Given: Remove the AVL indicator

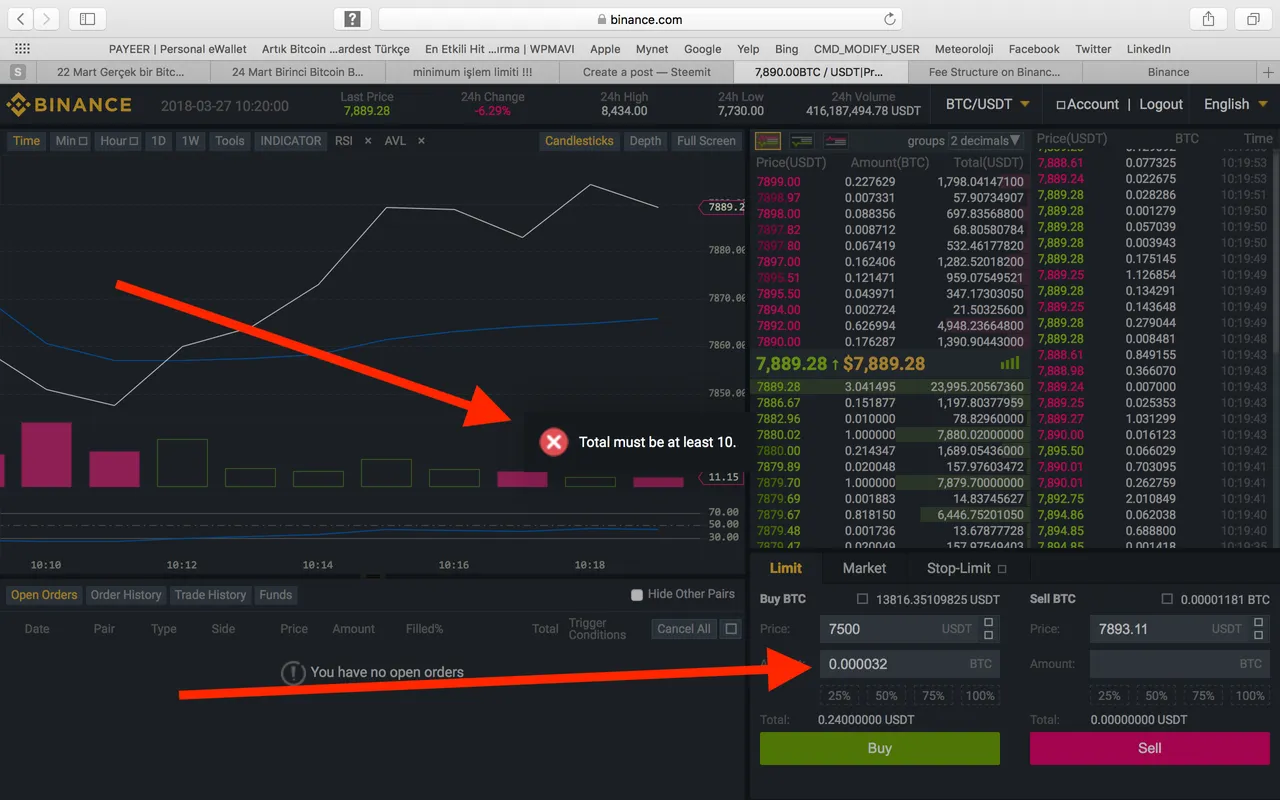Looking at the screenshot, I should (421, 141).
